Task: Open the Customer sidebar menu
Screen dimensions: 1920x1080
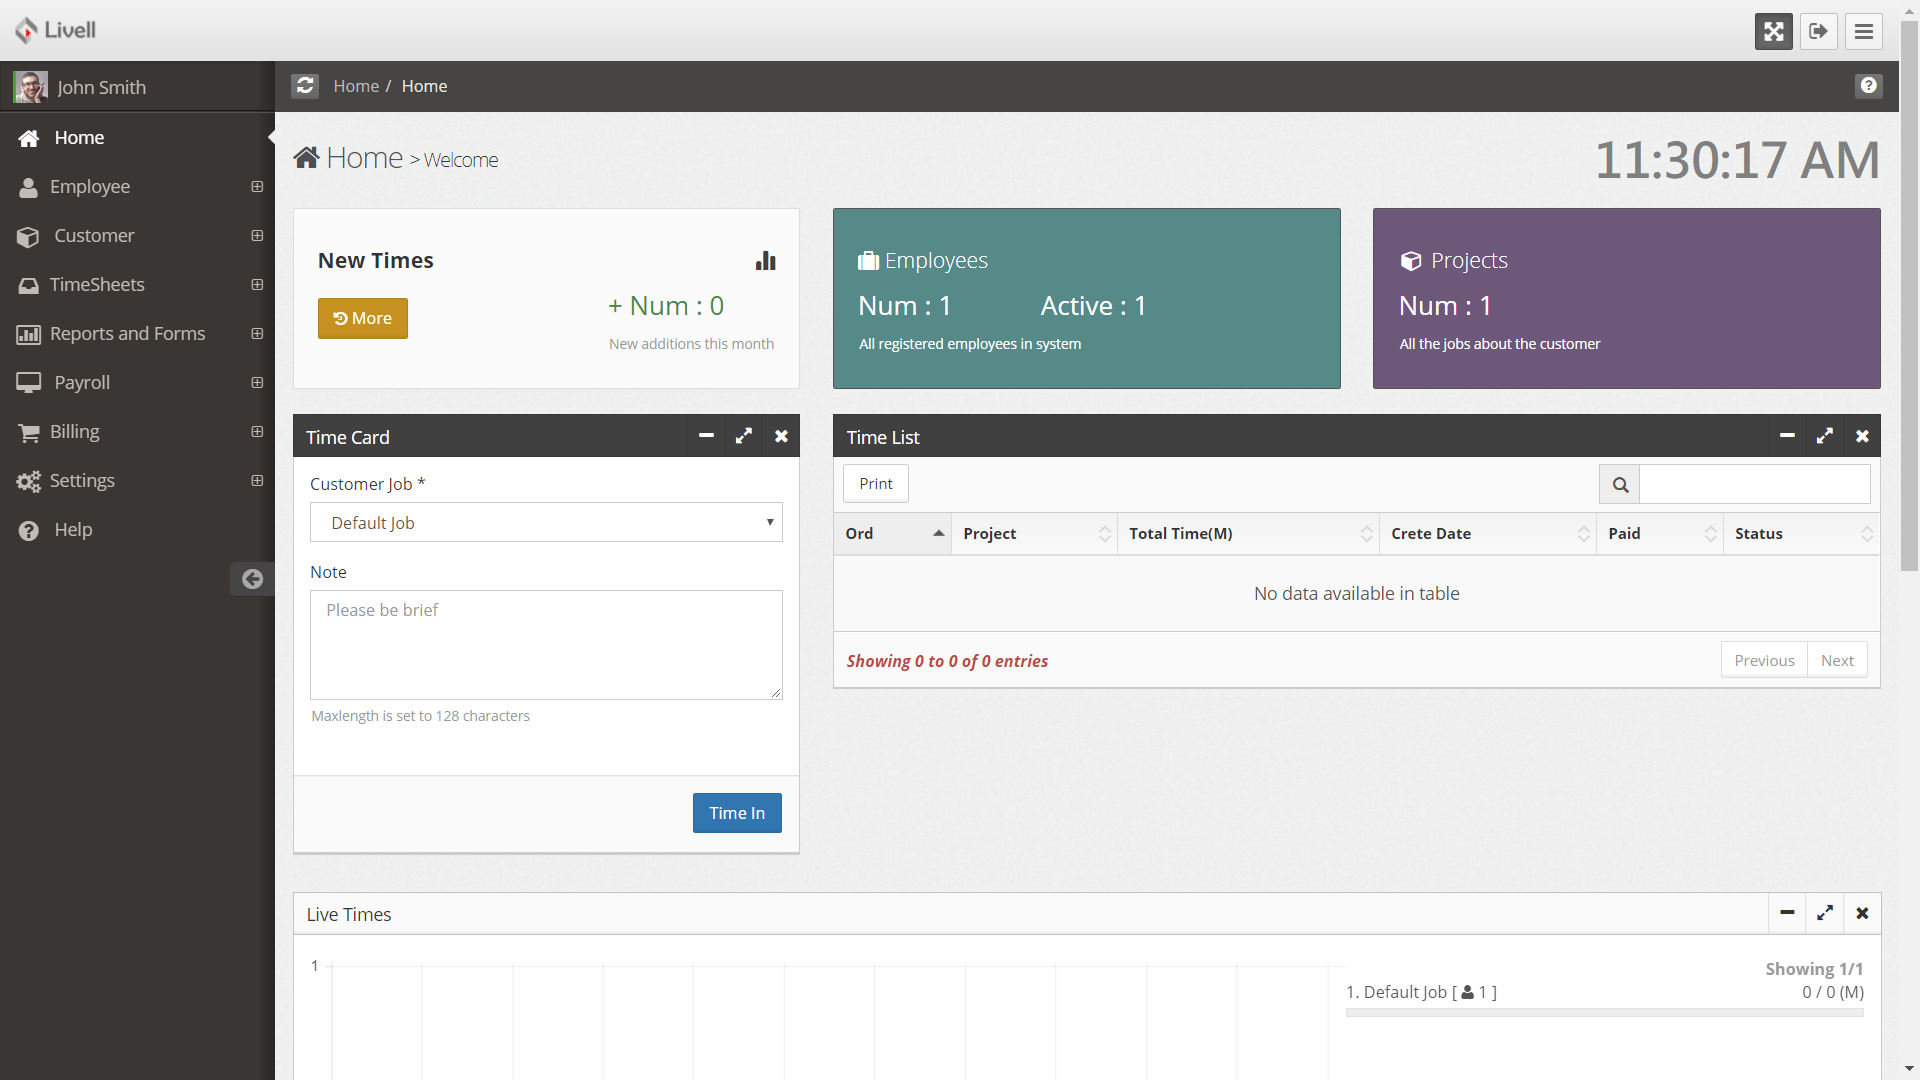Action: pos(137,236)
